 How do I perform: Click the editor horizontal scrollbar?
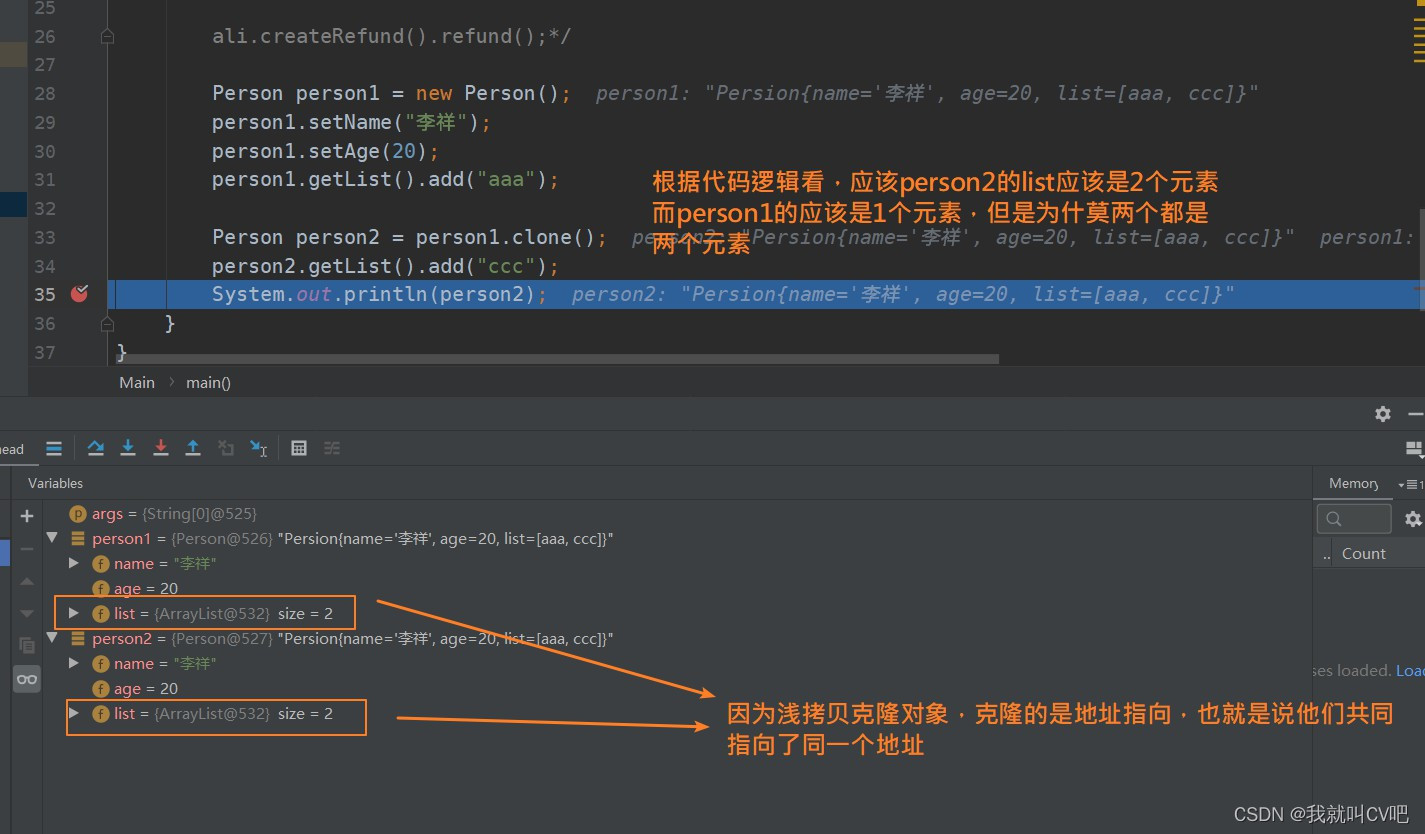pos(559,358)
